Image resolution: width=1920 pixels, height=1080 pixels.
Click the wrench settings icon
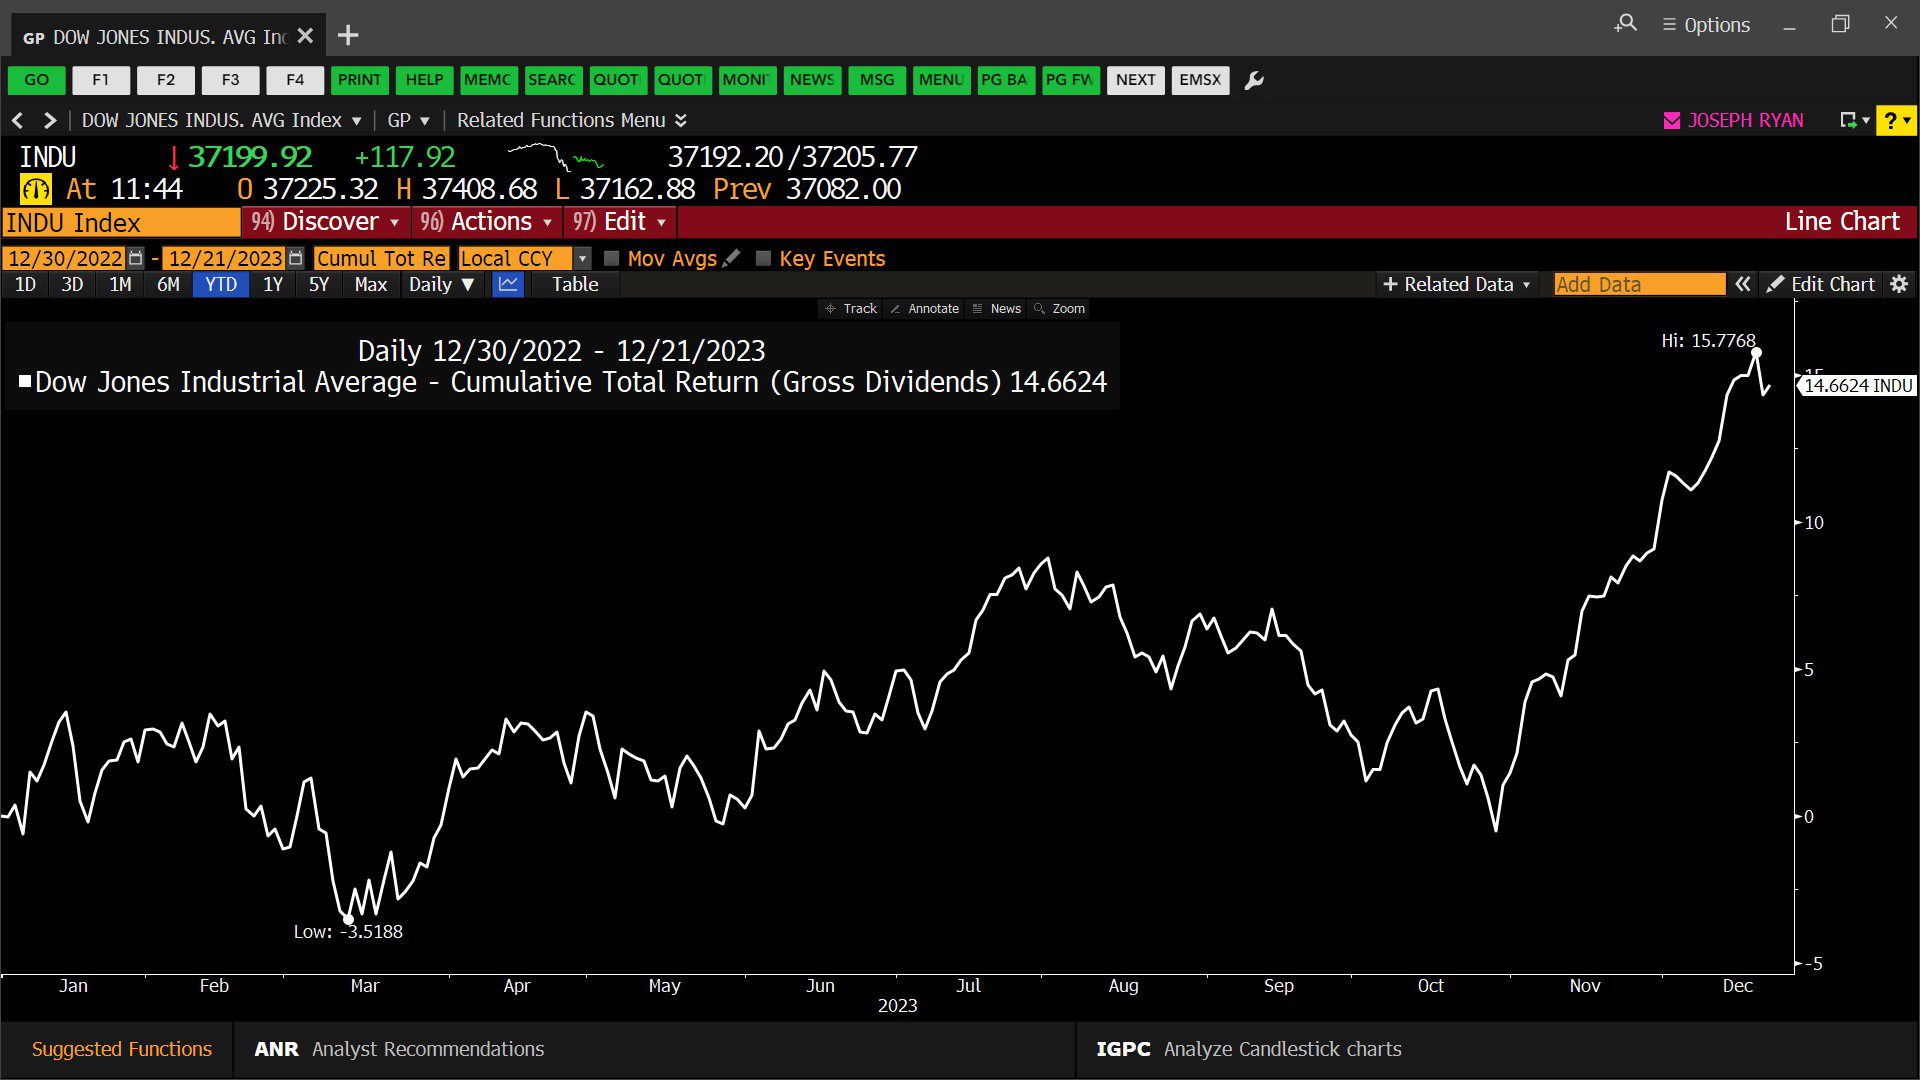pyautogui.click(x=1254, y=80)
